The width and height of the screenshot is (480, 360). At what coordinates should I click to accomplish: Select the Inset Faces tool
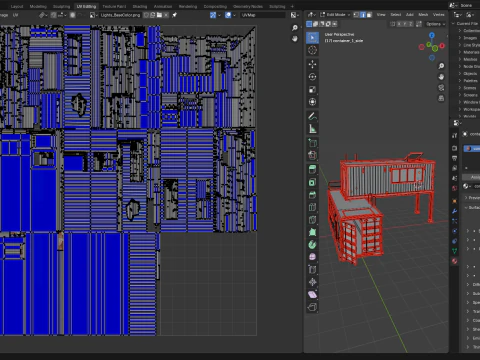tap(312, 182)
